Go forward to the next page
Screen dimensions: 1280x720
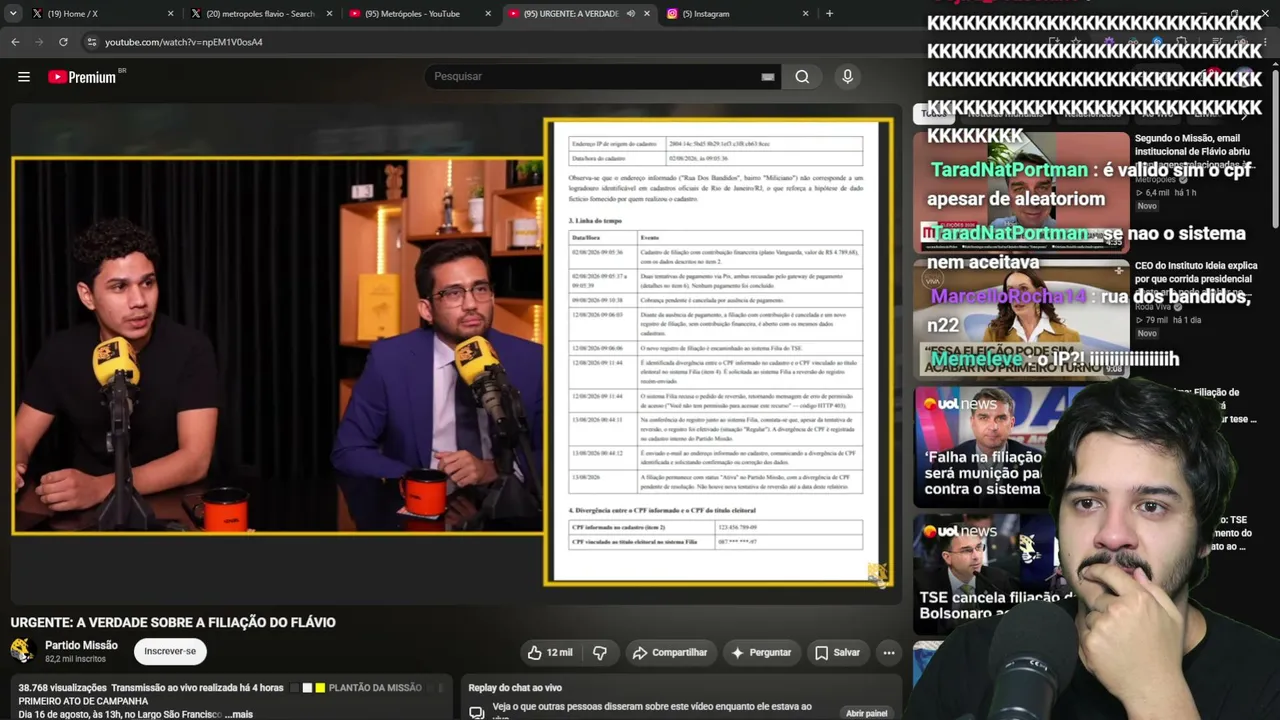click(39, 42)
